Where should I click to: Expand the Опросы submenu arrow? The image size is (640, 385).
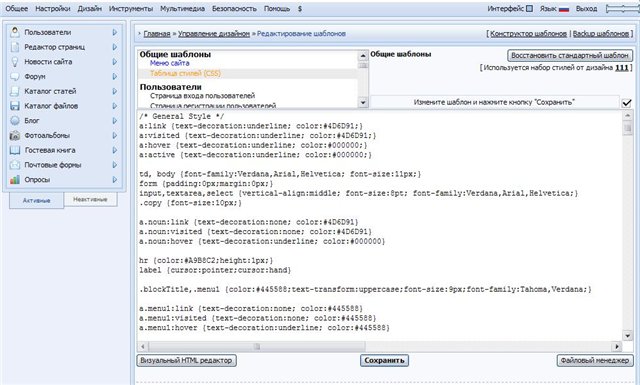pyautogui.click(x=115, y=179)
